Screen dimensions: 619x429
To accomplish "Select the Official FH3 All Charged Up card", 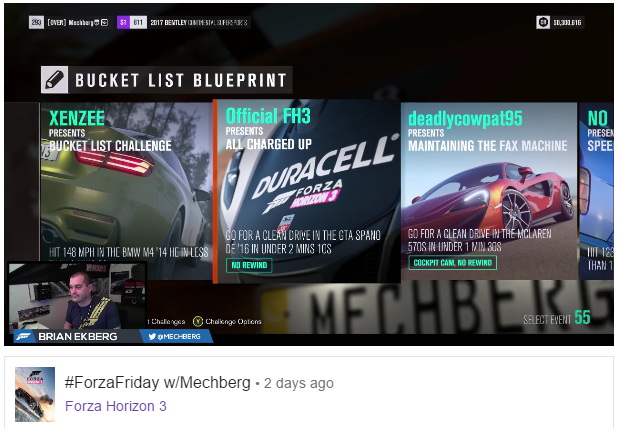I will (307, 191).
